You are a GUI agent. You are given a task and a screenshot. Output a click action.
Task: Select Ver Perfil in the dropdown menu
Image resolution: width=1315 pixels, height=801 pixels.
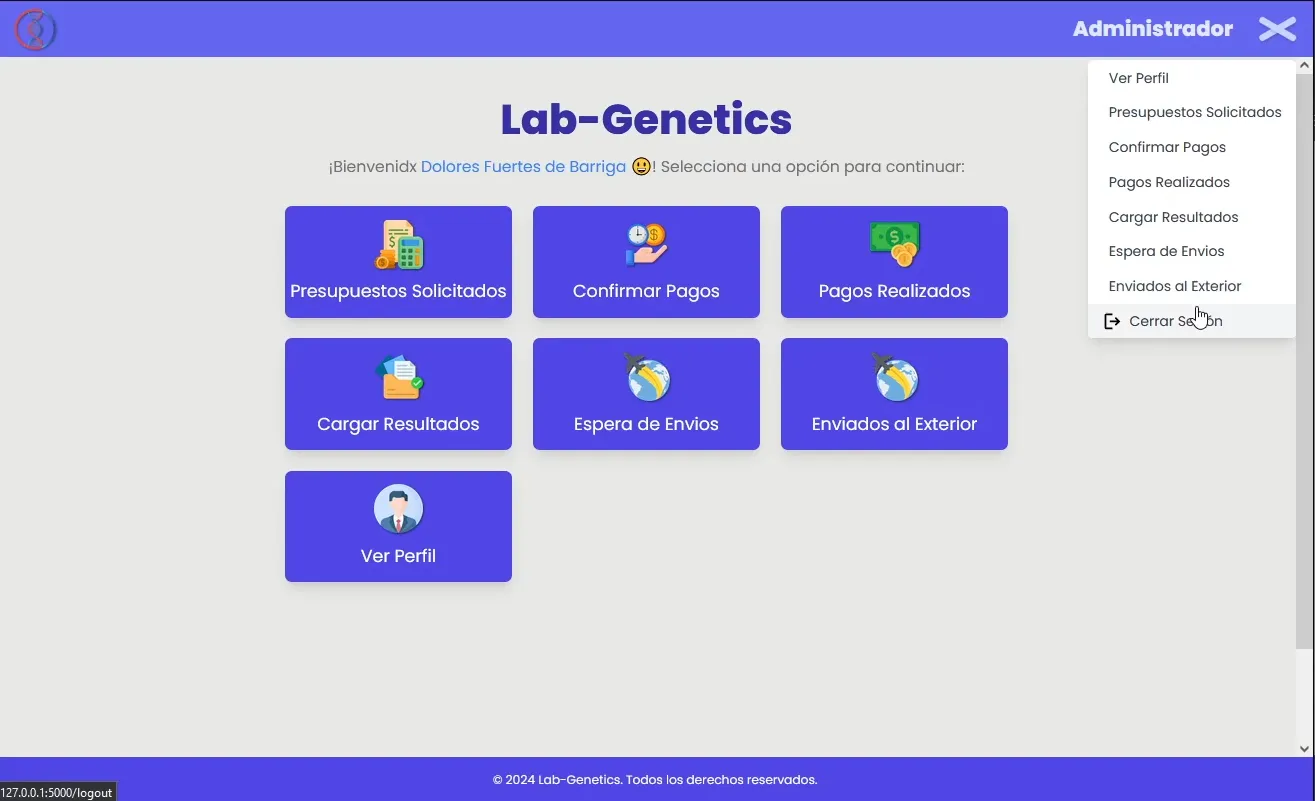click(x=1138, y=78)
